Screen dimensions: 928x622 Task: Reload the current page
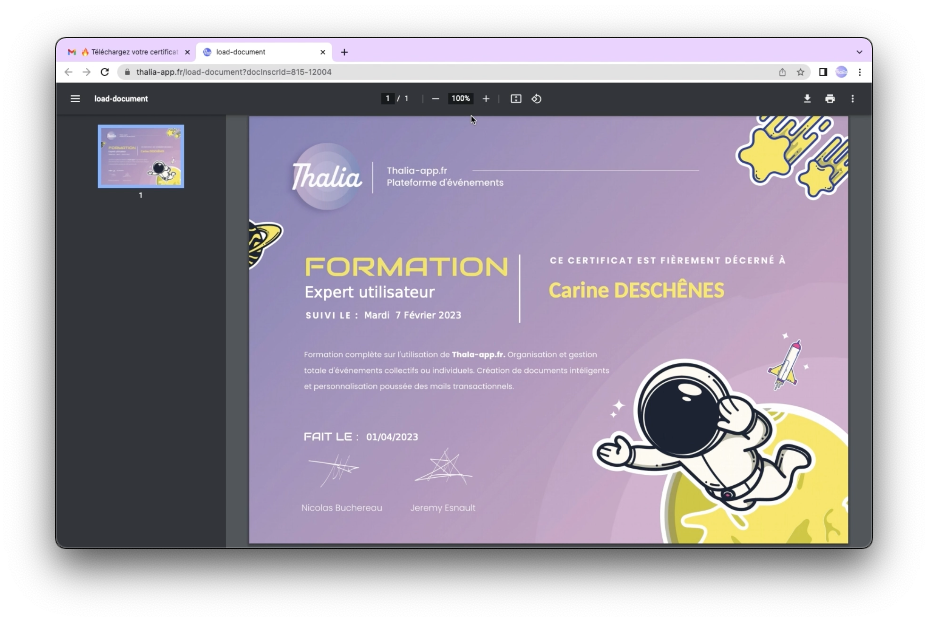tap(105, 72)
